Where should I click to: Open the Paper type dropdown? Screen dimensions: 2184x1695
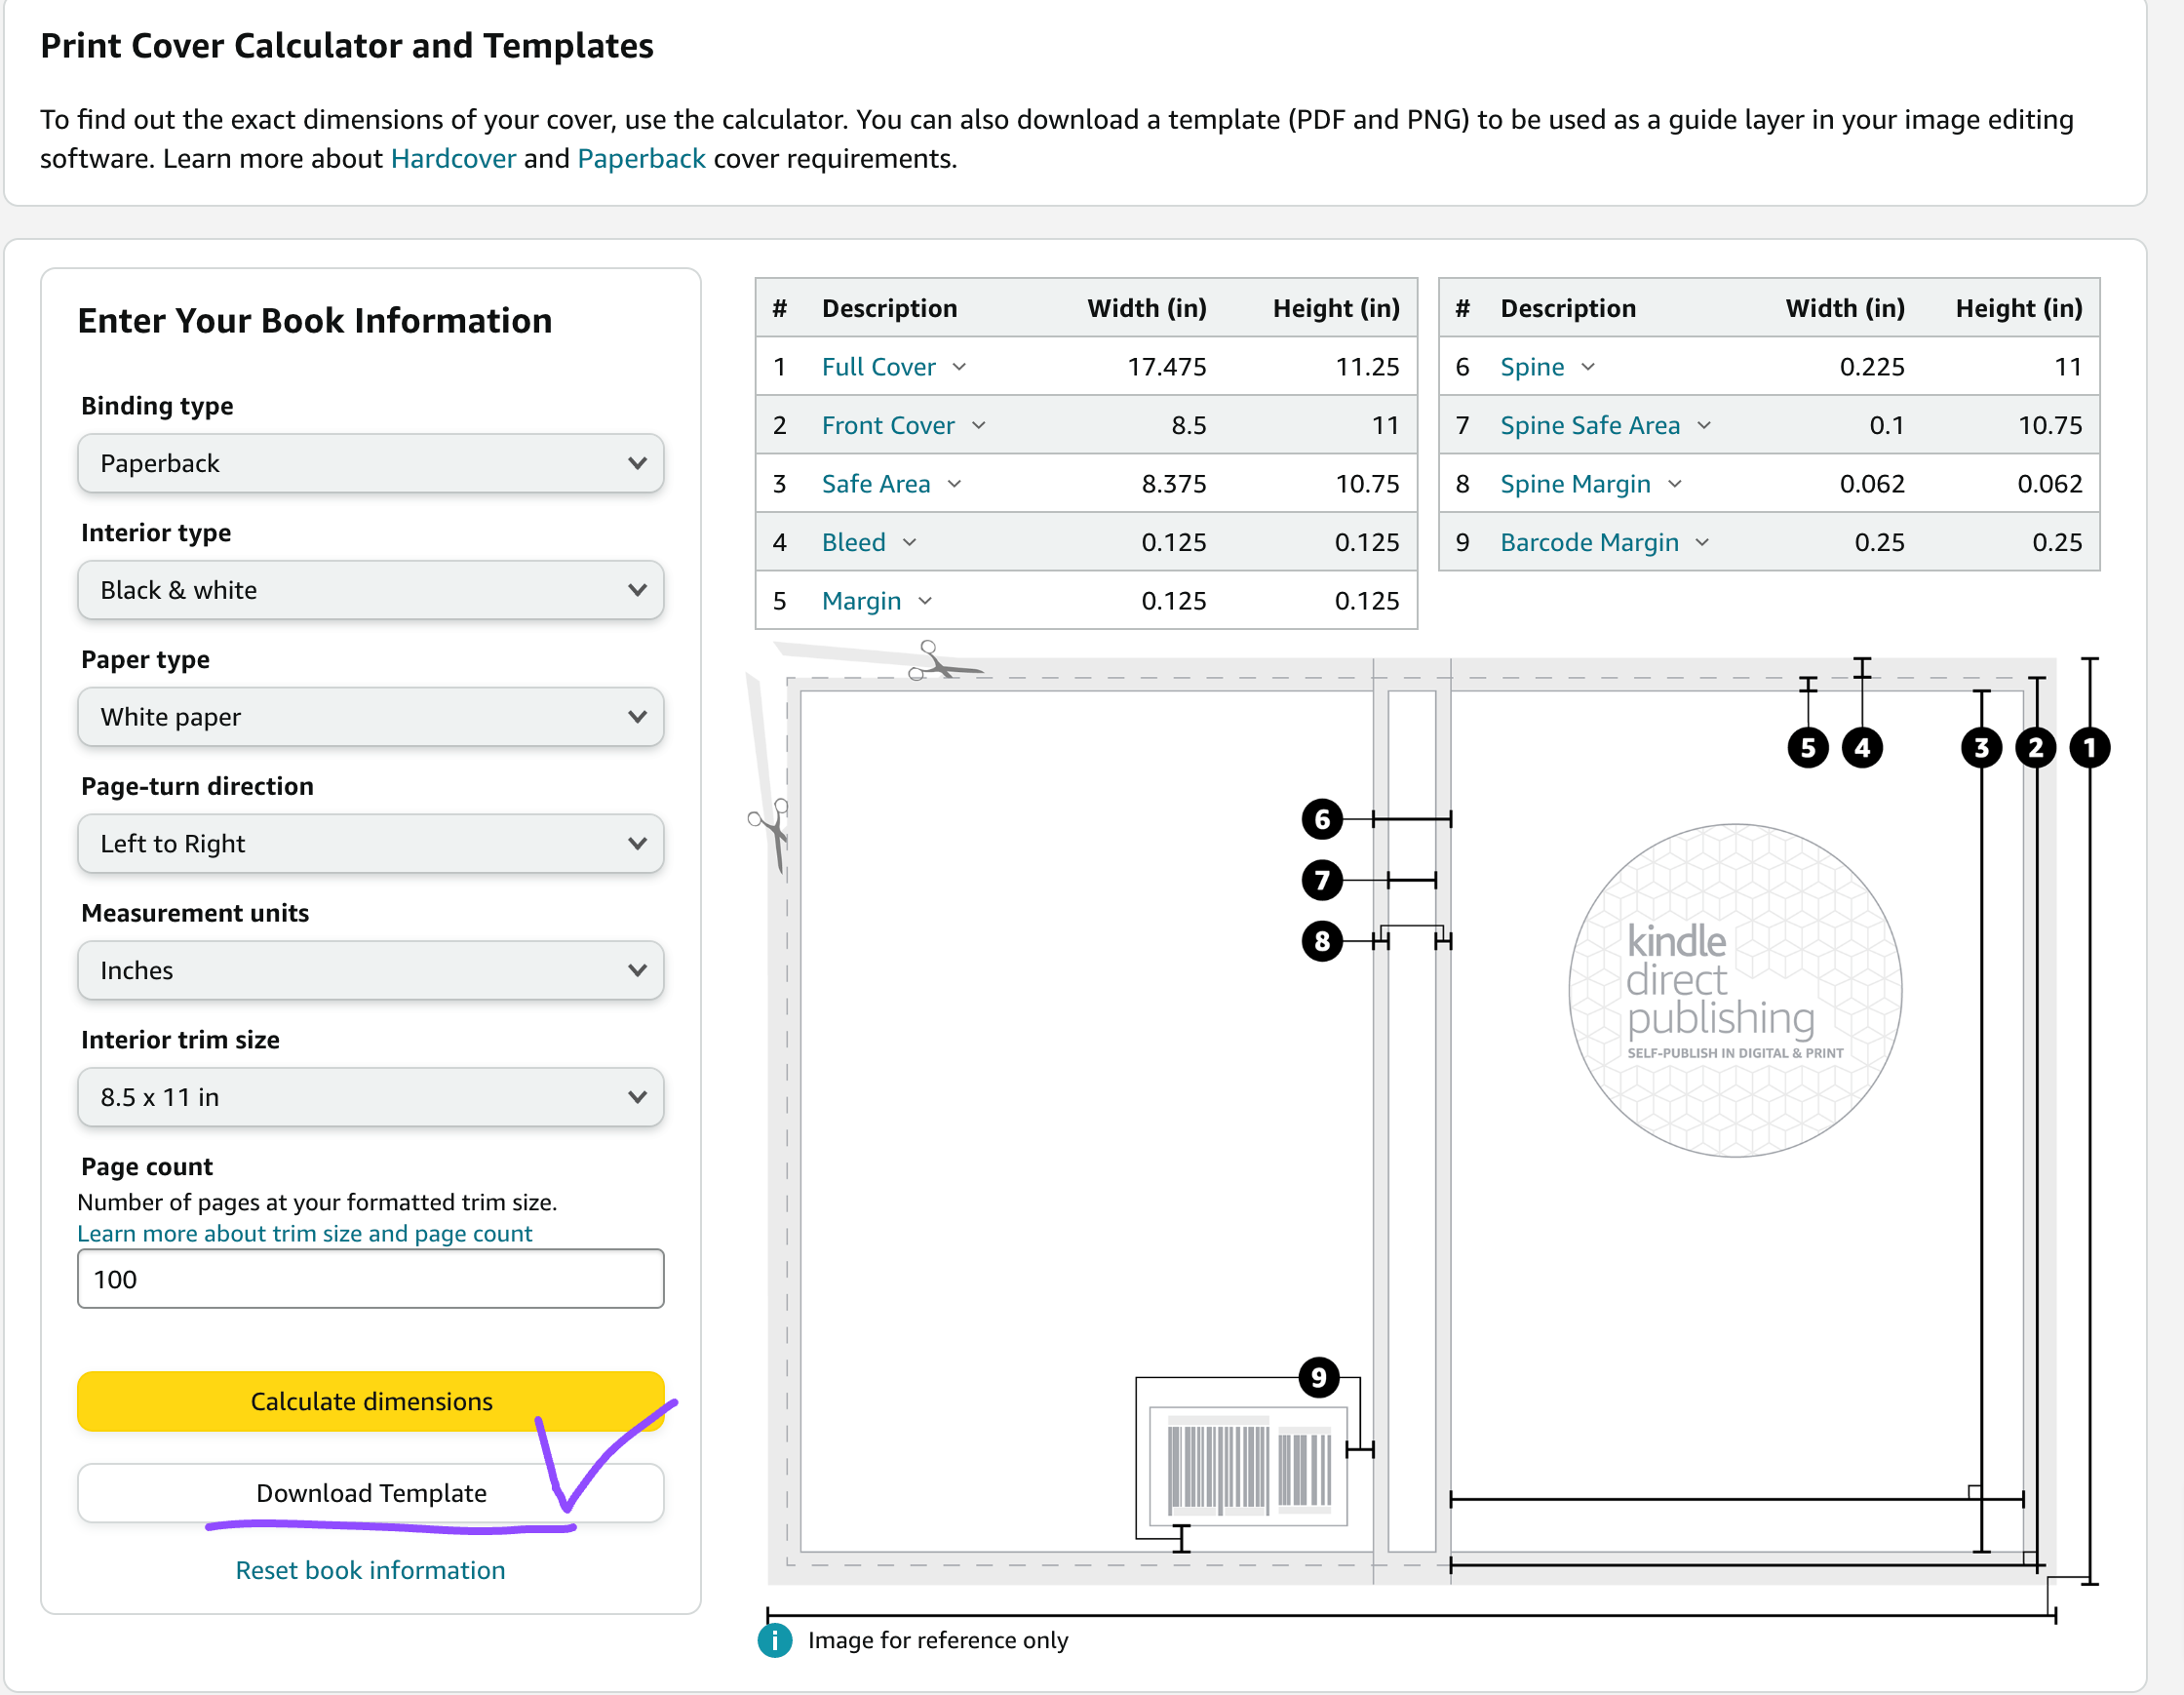point(370,717)
